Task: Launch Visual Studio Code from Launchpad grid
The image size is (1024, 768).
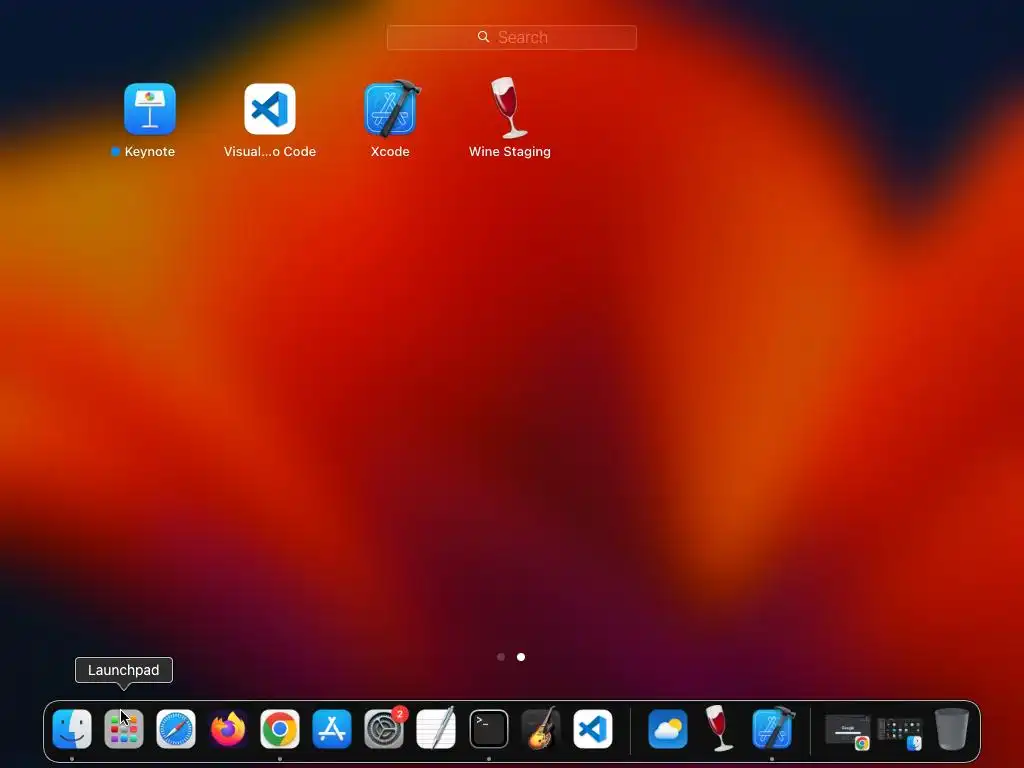Action: coord(270,108)
